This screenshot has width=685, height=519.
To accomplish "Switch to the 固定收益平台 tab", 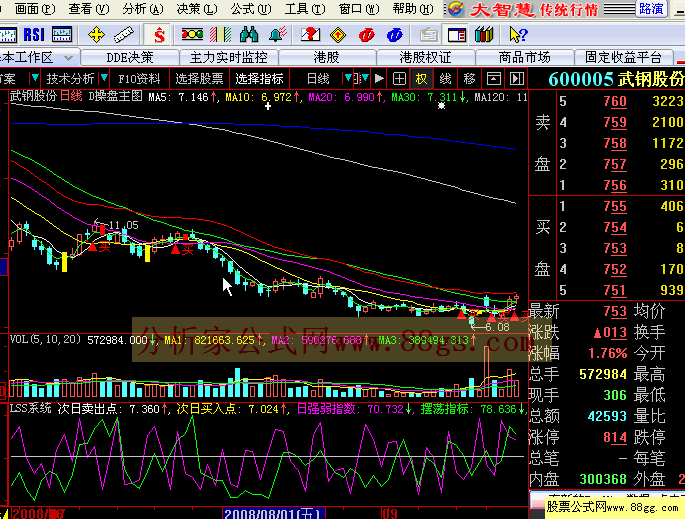I will [x=623, y=57].
